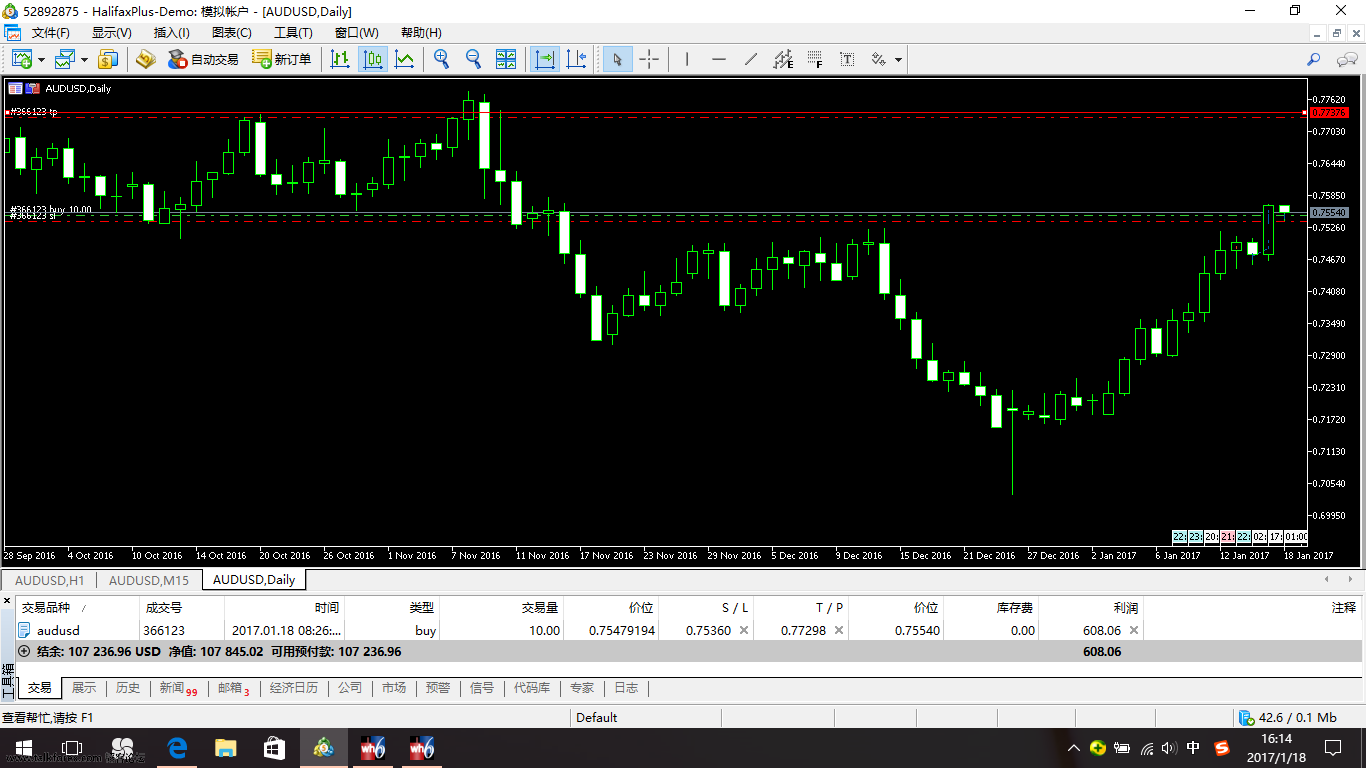Screen dimensions: 1366x768
Task: Click the chat bubble icon top right
Action: point(1346,59)
